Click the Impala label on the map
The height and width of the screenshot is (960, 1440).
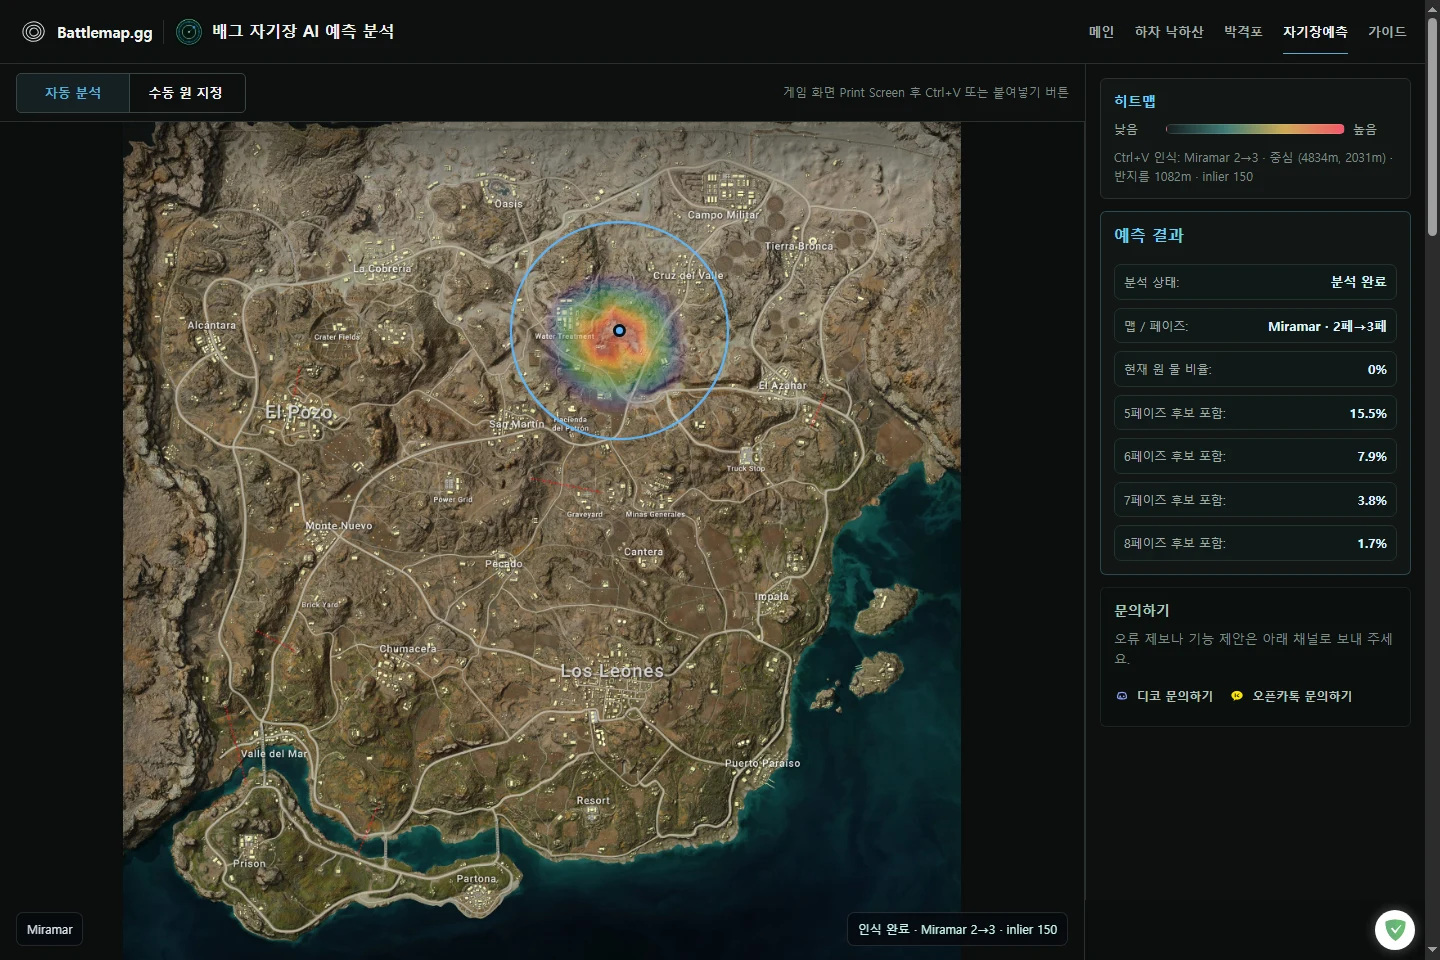click(x=772, y=596)
